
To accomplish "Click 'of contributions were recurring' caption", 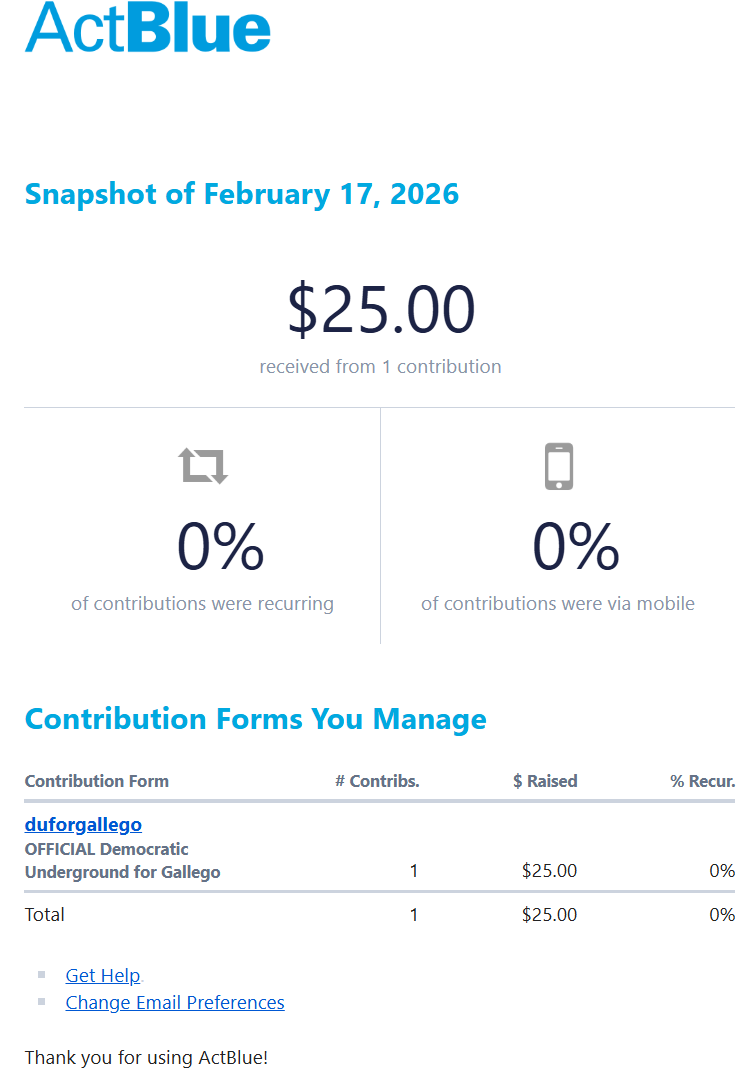I will point(202,604).
